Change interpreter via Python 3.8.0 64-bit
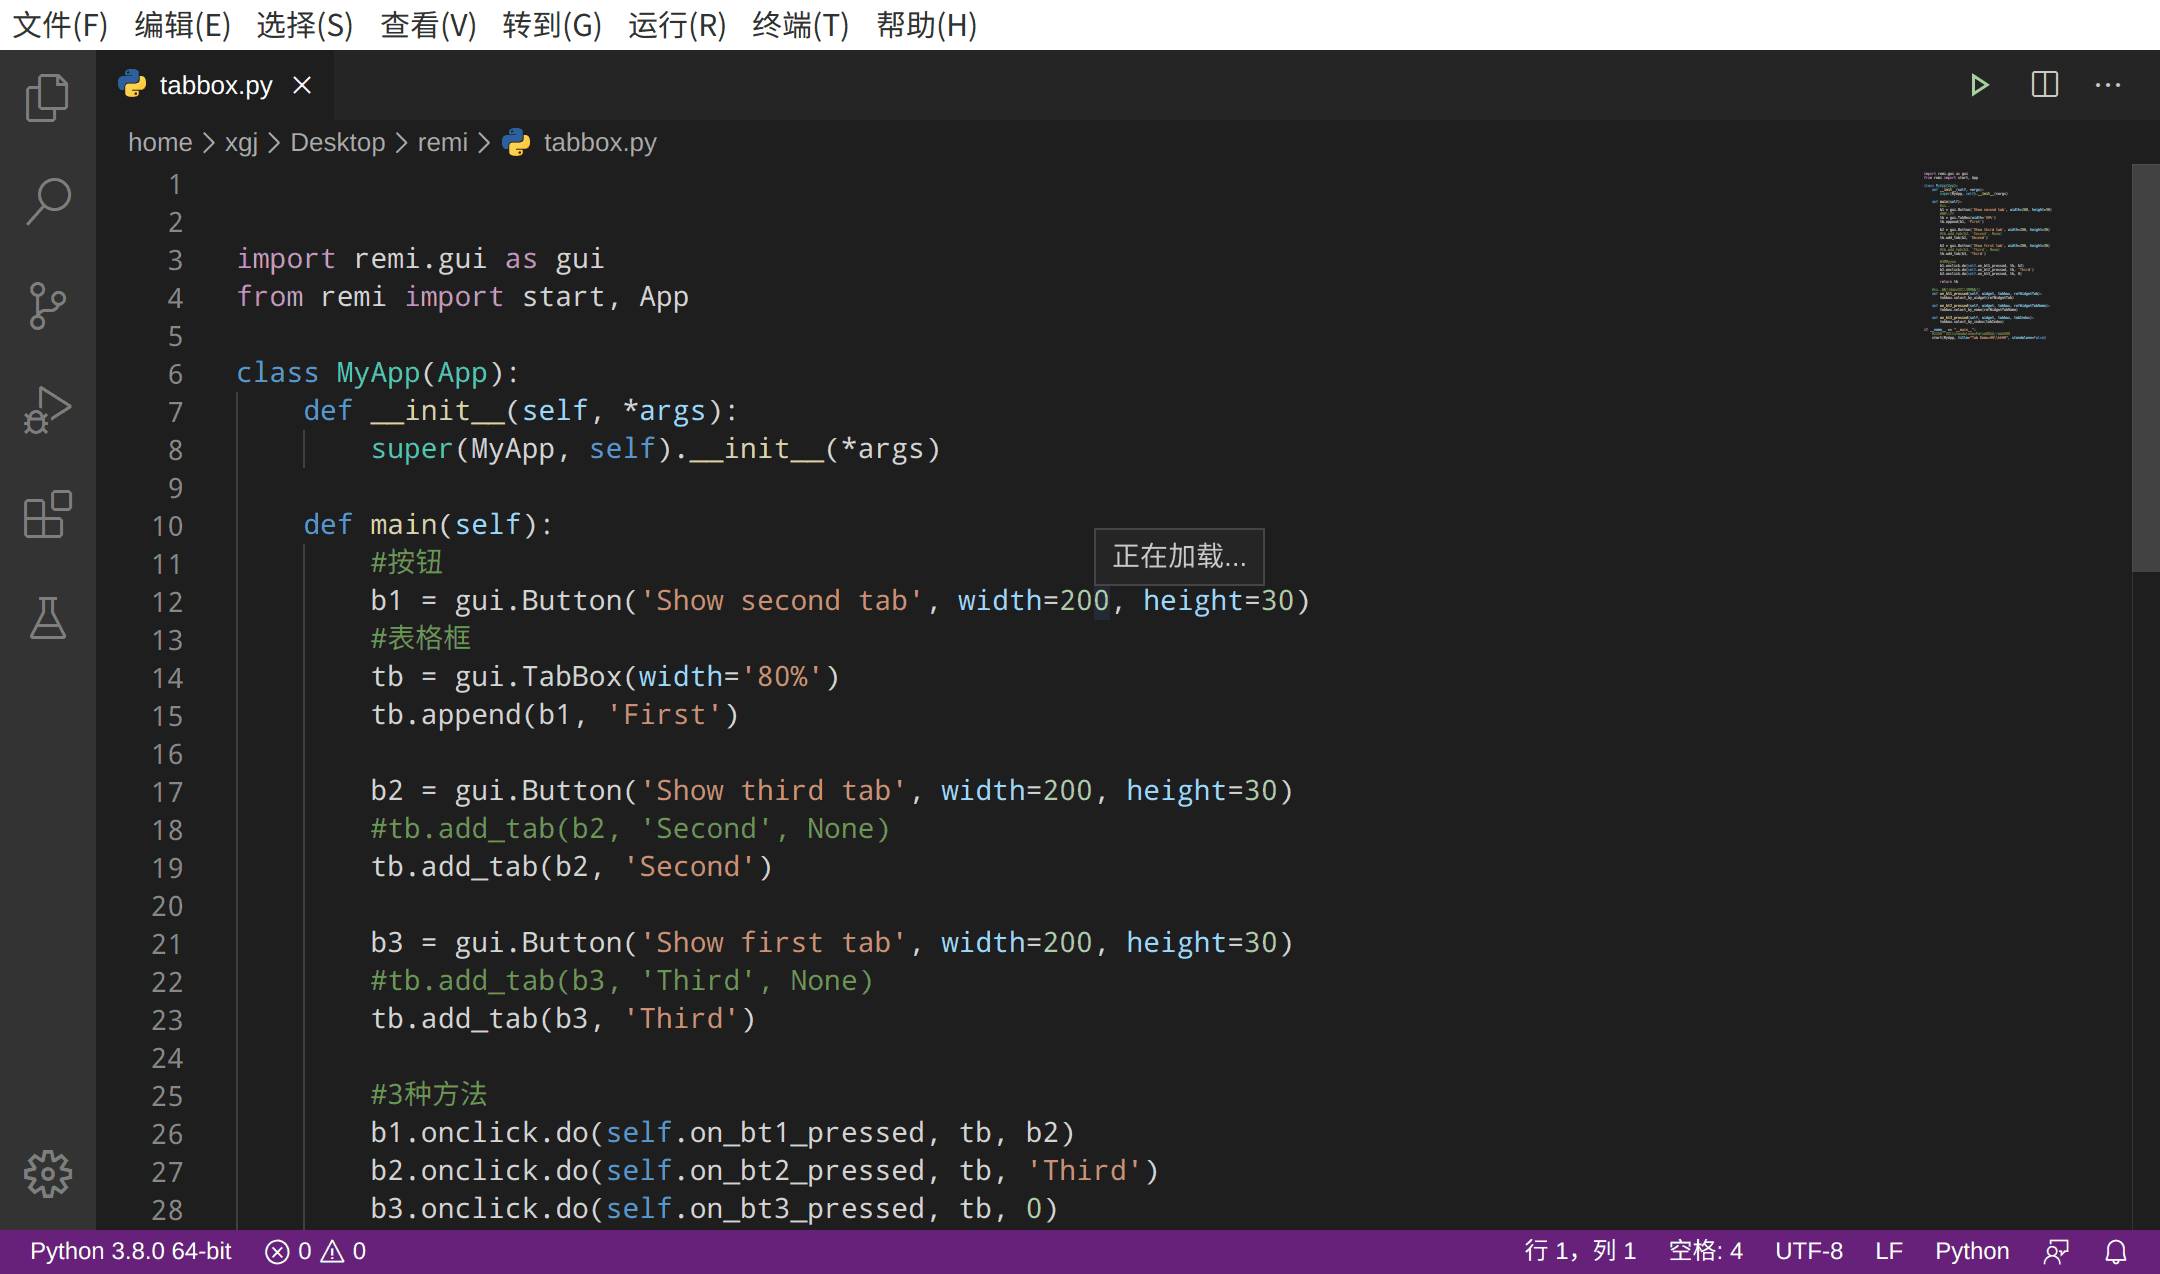This screenshot has height=1274, width=2160. 129,1250
